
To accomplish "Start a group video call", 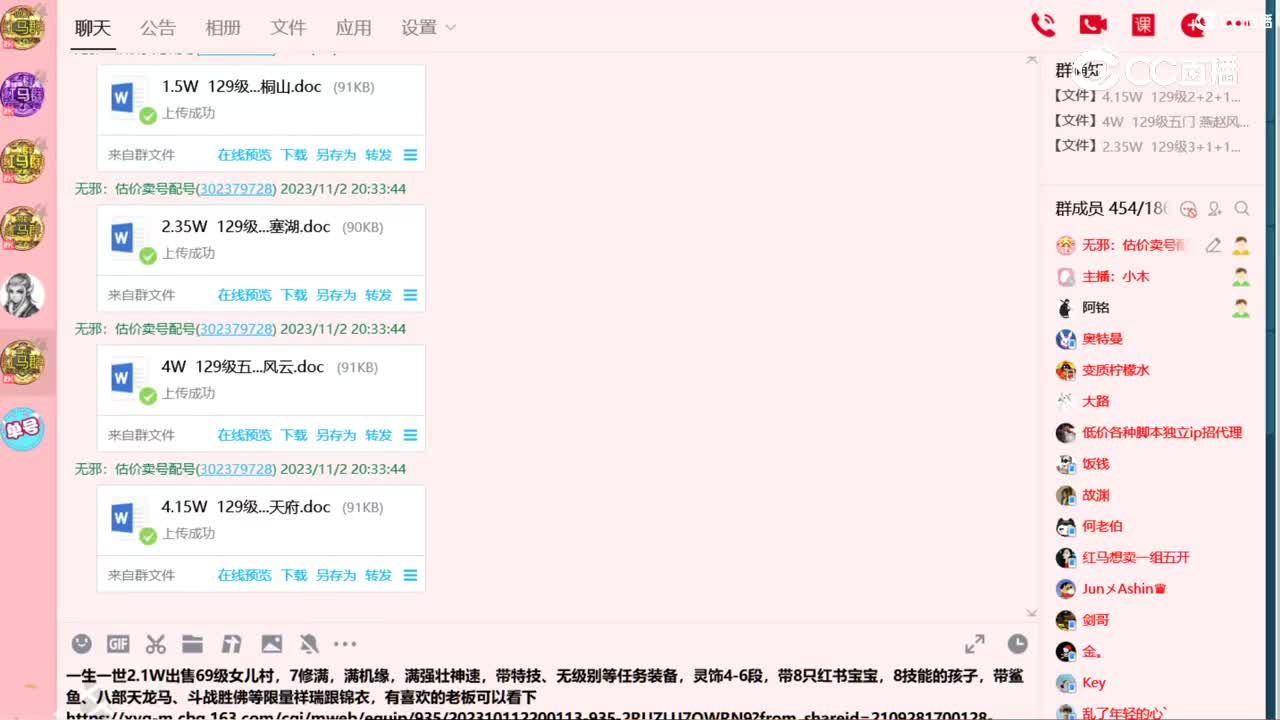I will (1093, 25).
